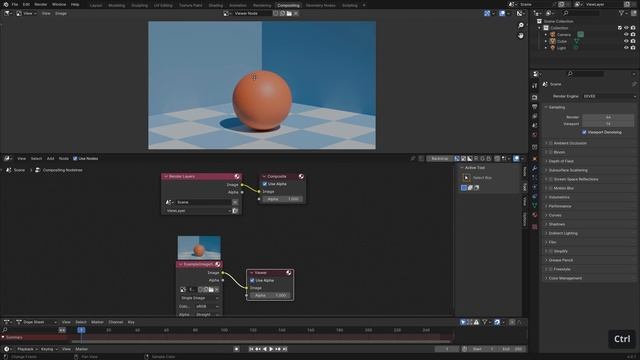Jump to the end frame button

[x=284, y=349]
